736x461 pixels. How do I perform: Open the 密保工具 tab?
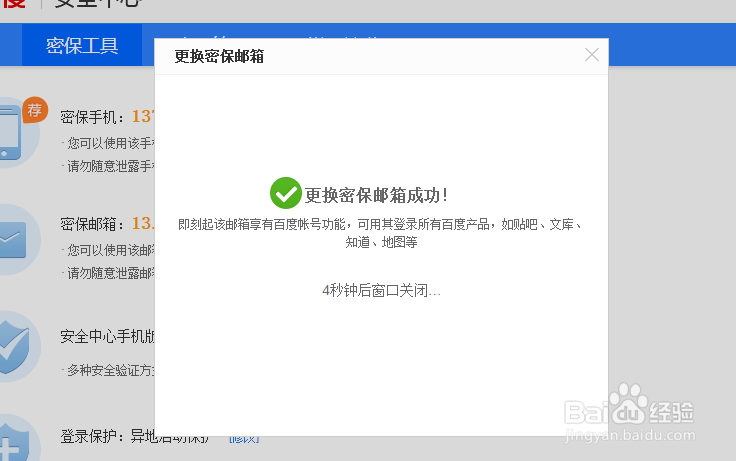click(82, 46)
